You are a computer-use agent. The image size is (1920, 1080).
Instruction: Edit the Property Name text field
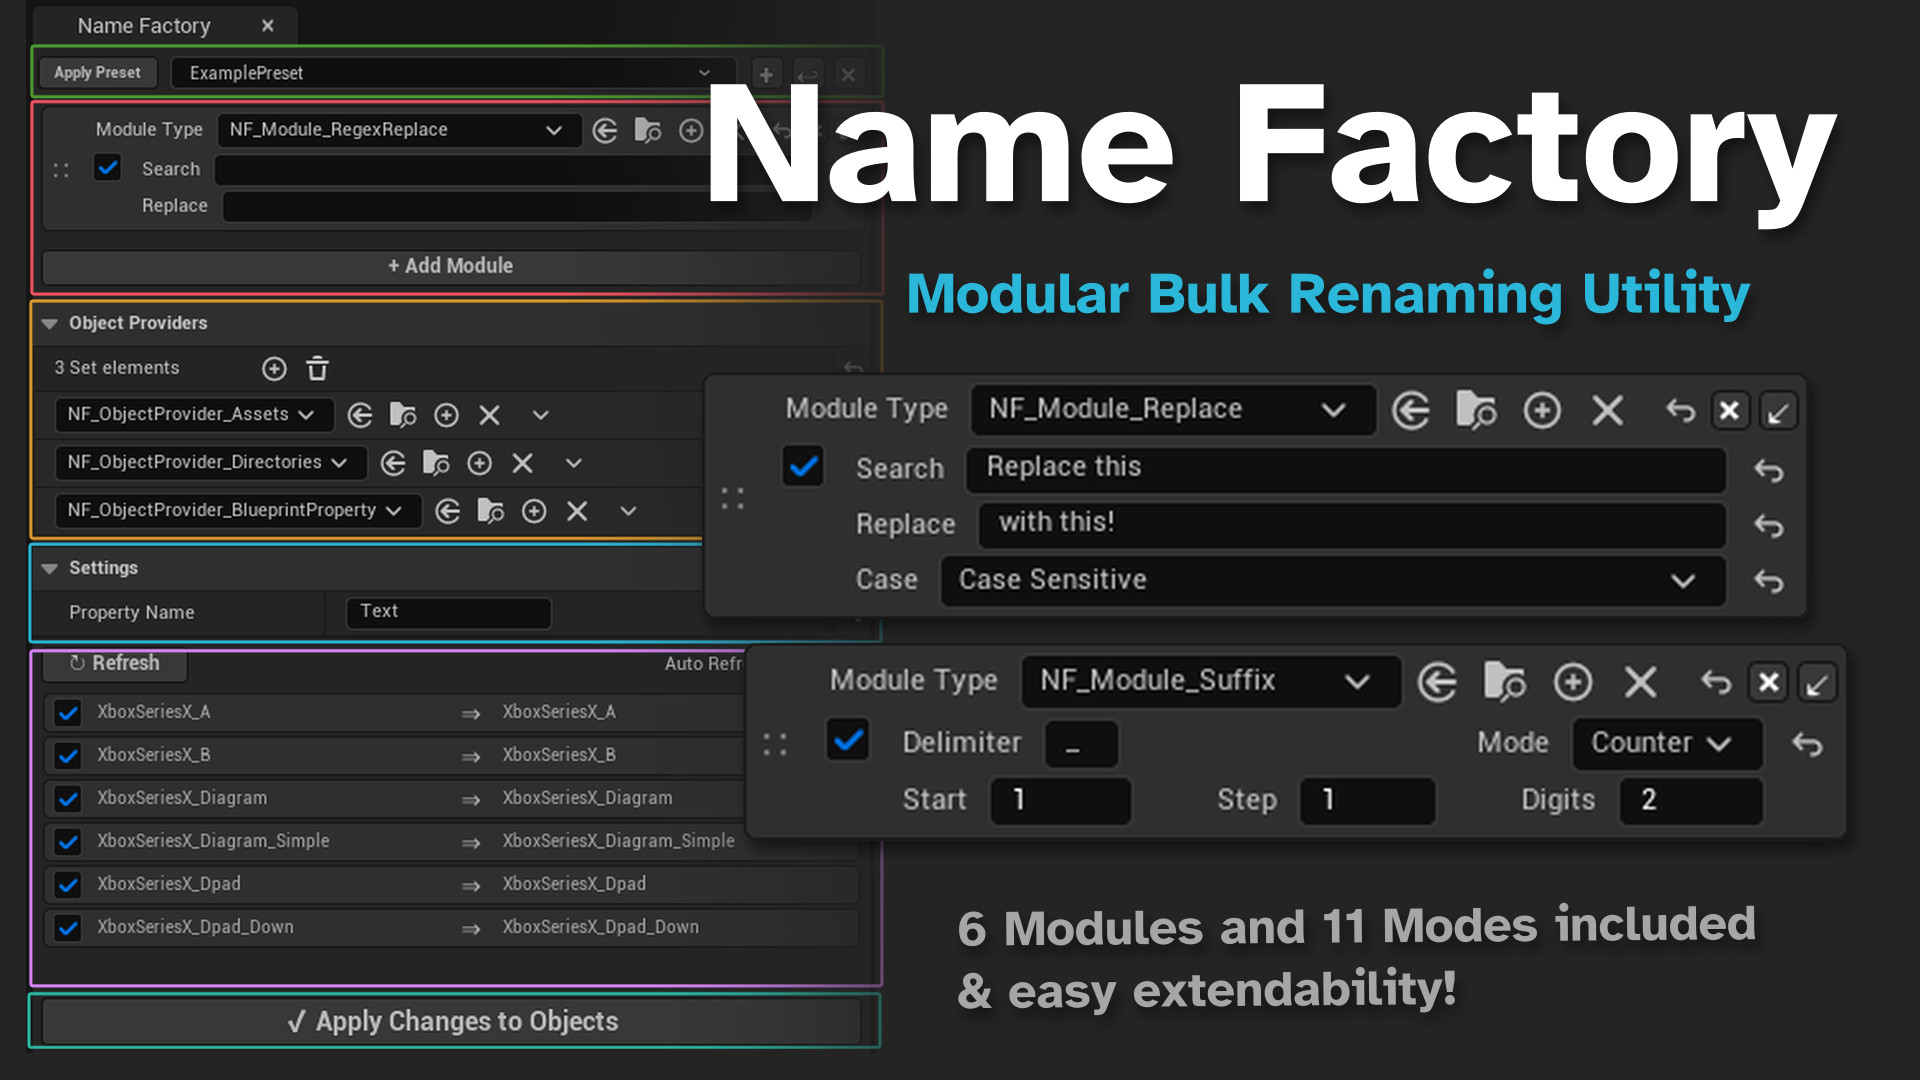click(x=449, y=612)
